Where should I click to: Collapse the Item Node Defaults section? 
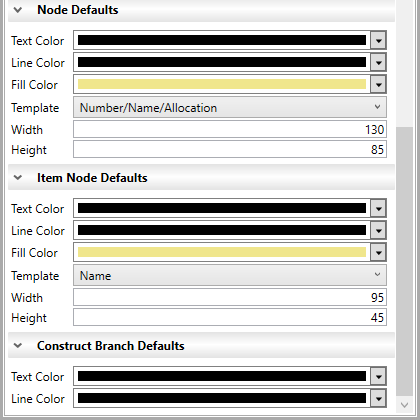coord(18,178)
